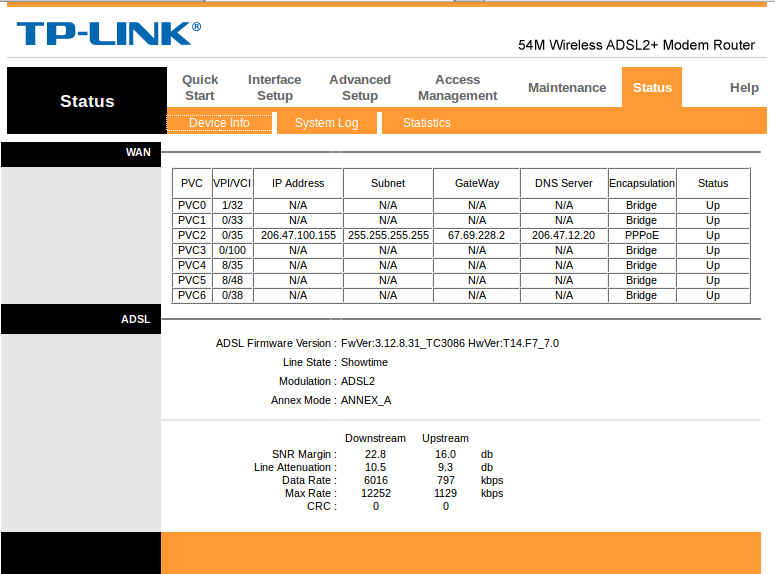
Task: Open the System Log sub-tab
Action: click(x=326, y=123)
